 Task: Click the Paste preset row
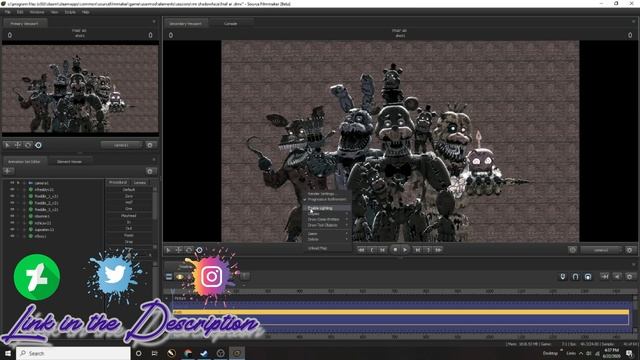[x=129, y=235]
